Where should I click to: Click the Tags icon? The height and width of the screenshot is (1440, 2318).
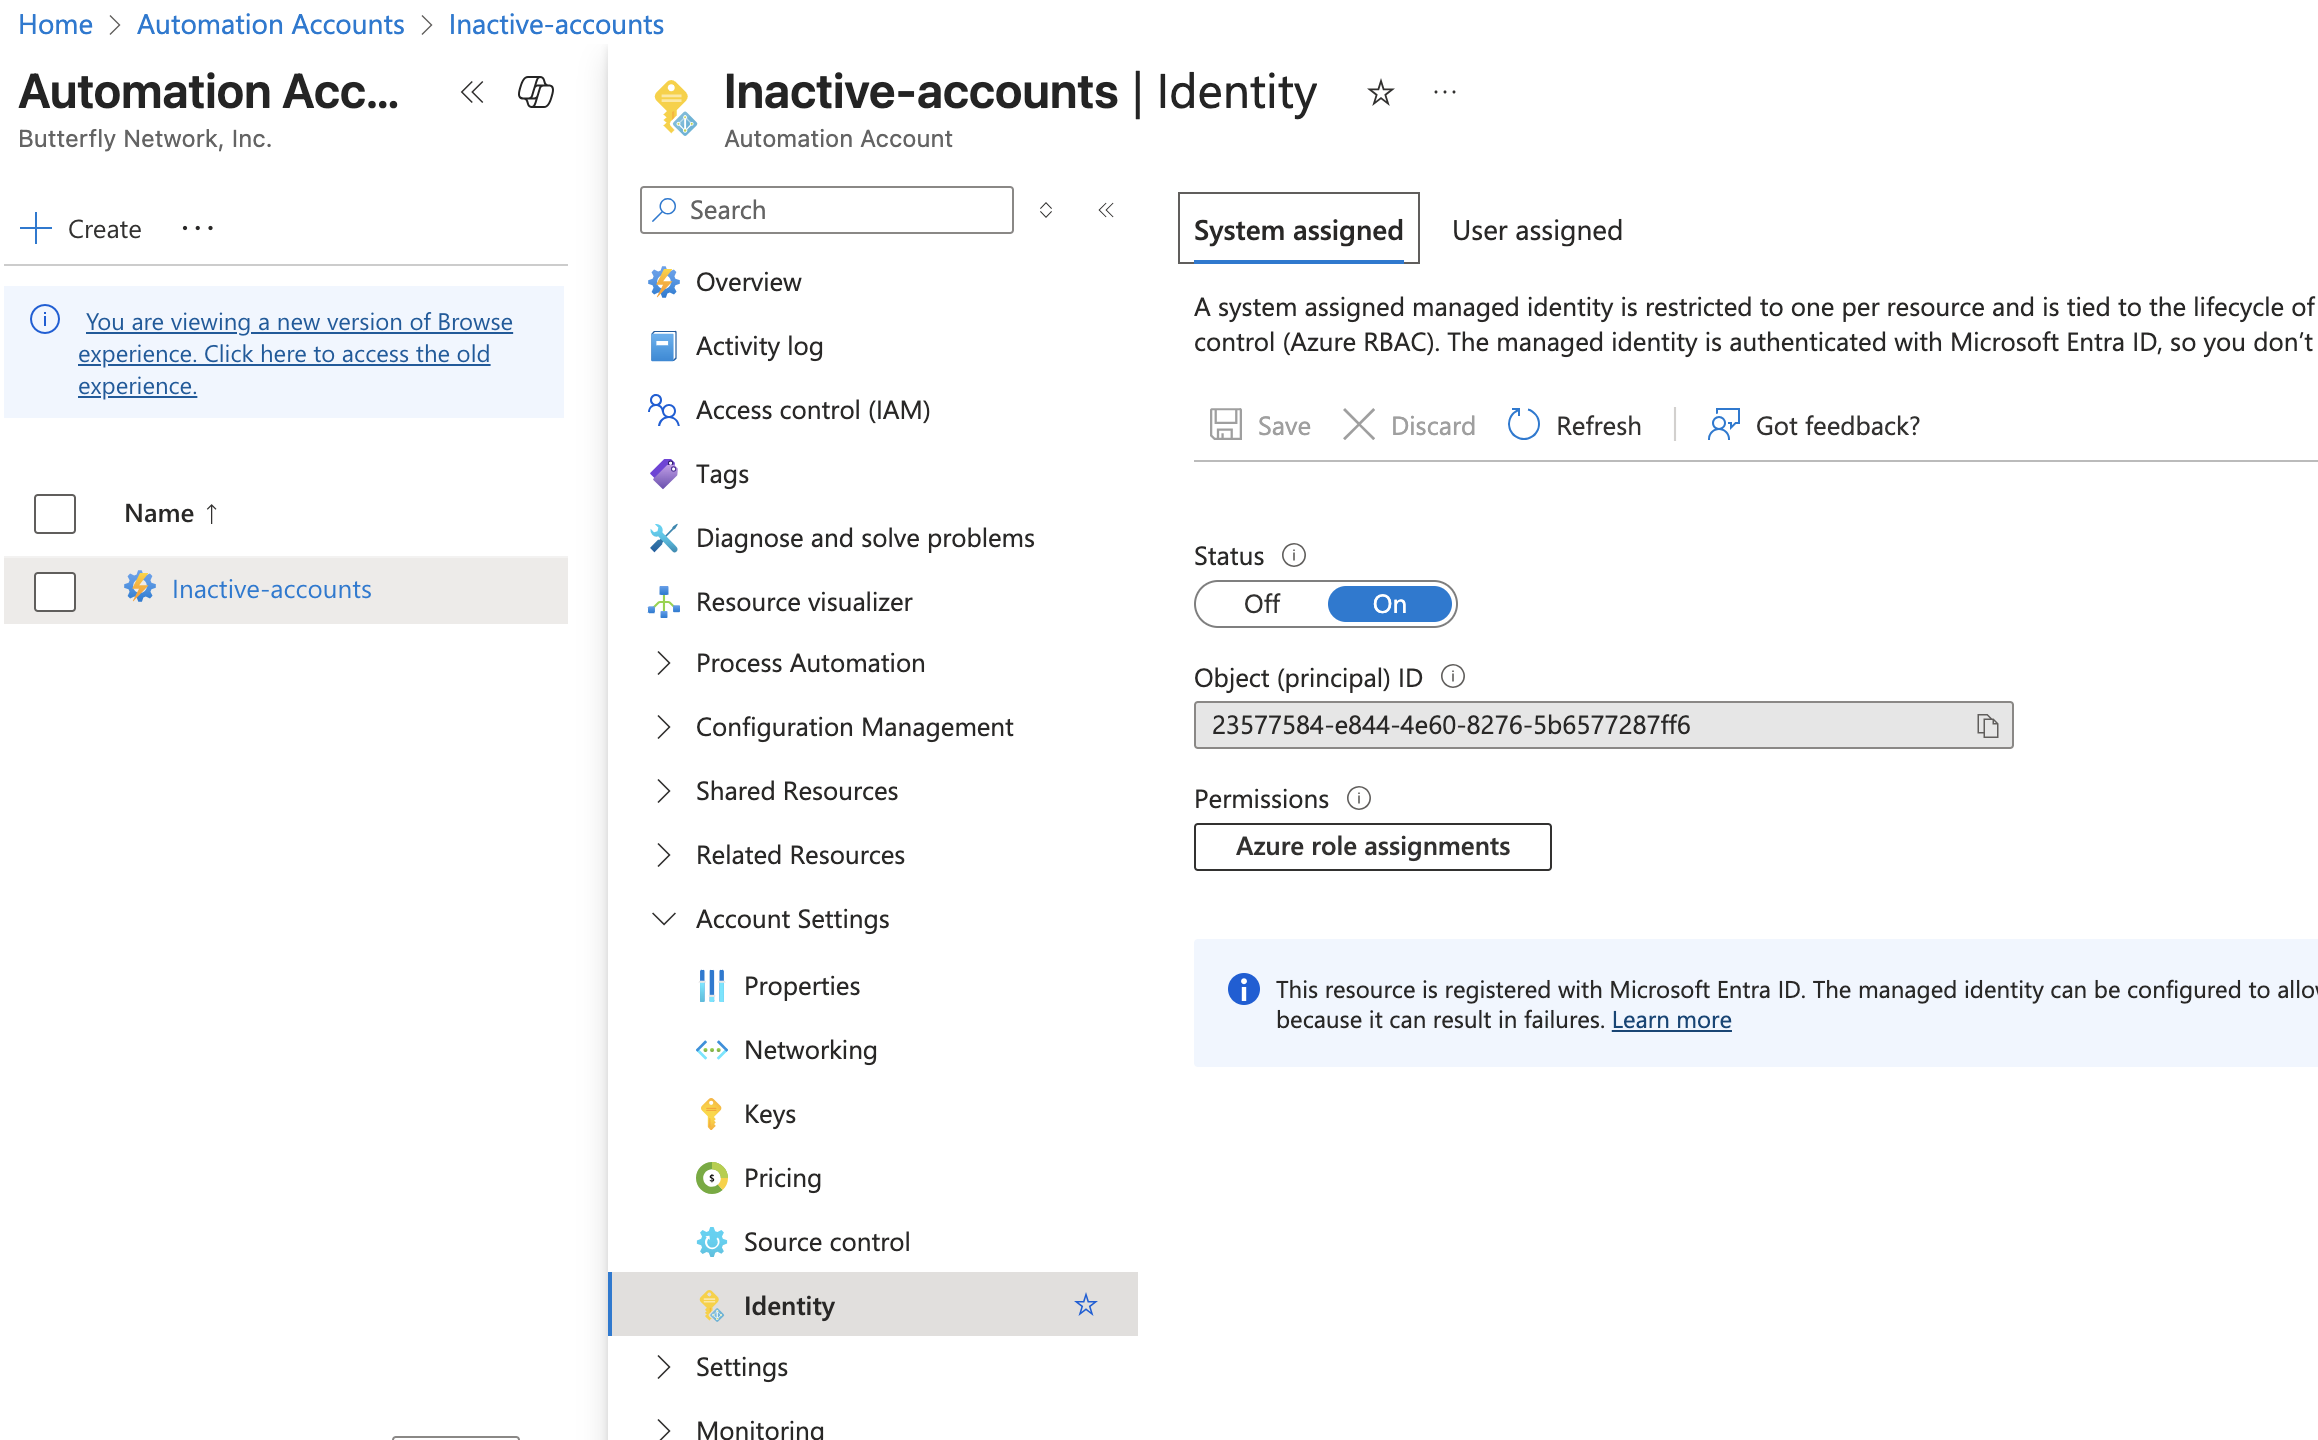[664, 474]
